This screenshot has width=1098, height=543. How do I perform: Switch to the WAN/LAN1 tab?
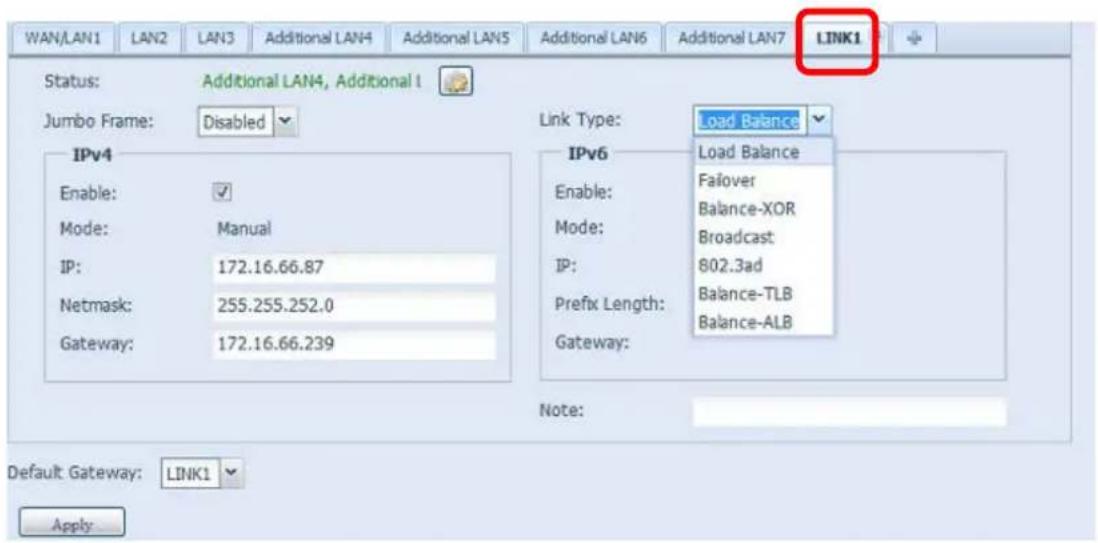click(63, 41)
